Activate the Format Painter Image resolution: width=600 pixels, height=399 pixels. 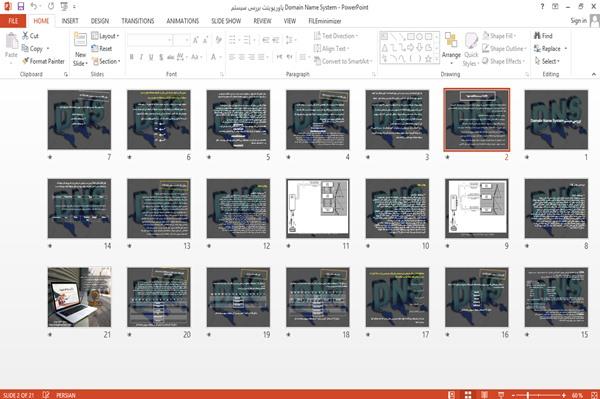coord(43,61)
